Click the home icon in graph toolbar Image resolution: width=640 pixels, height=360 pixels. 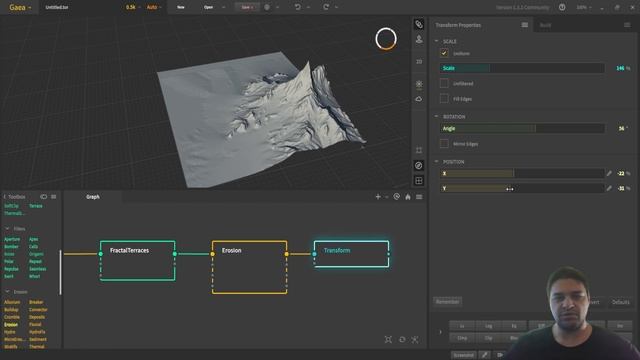click(x=408, y=197)
